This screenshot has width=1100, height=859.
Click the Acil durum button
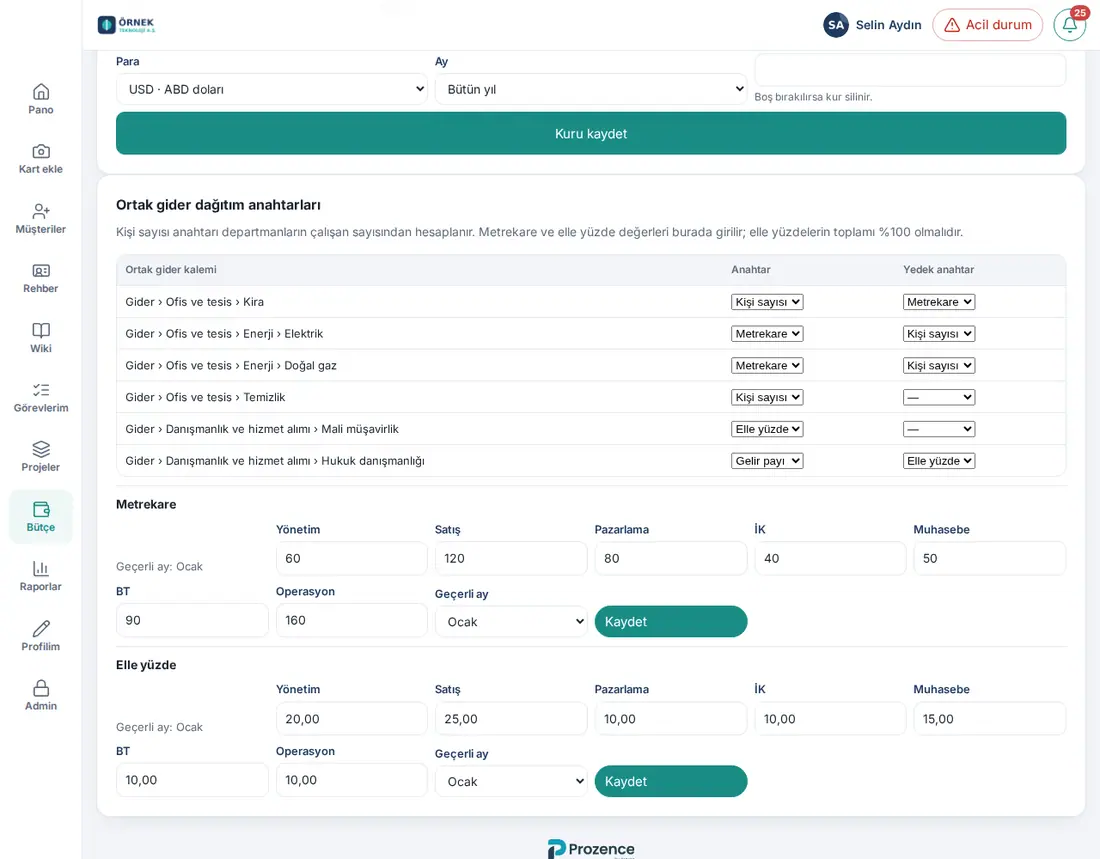987,25
